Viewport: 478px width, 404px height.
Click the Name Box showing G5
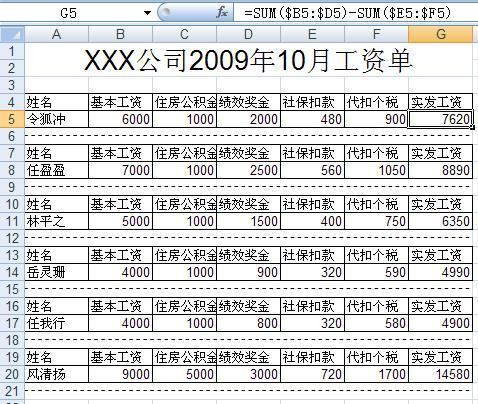point(68,13)
